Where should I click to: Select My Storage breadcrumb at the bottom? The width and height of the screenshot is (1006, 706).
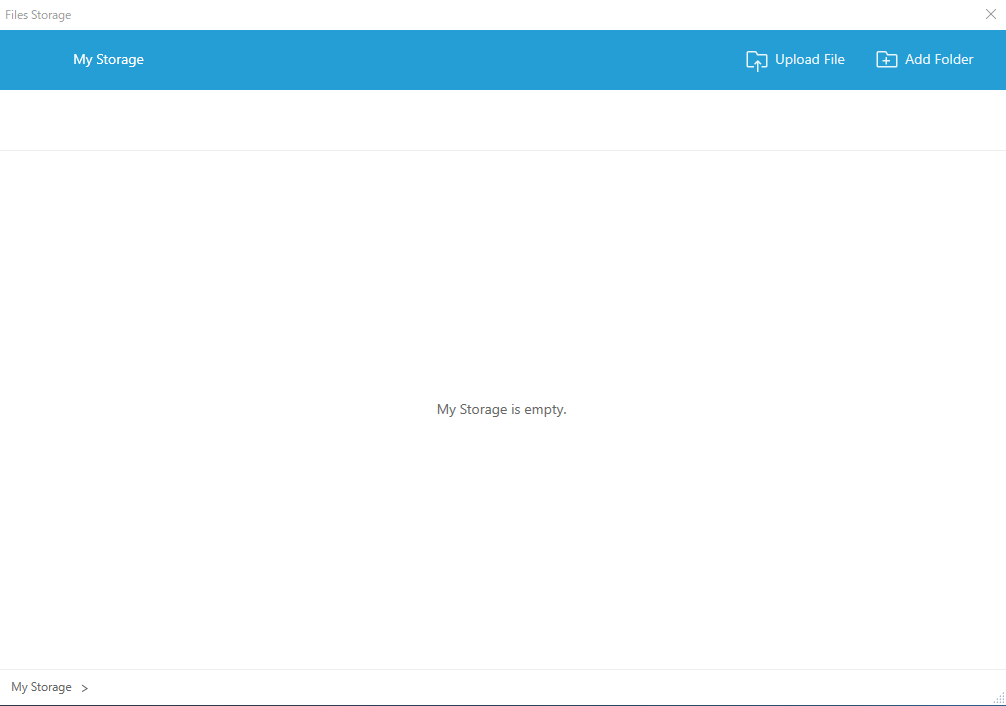click(41, 687)
